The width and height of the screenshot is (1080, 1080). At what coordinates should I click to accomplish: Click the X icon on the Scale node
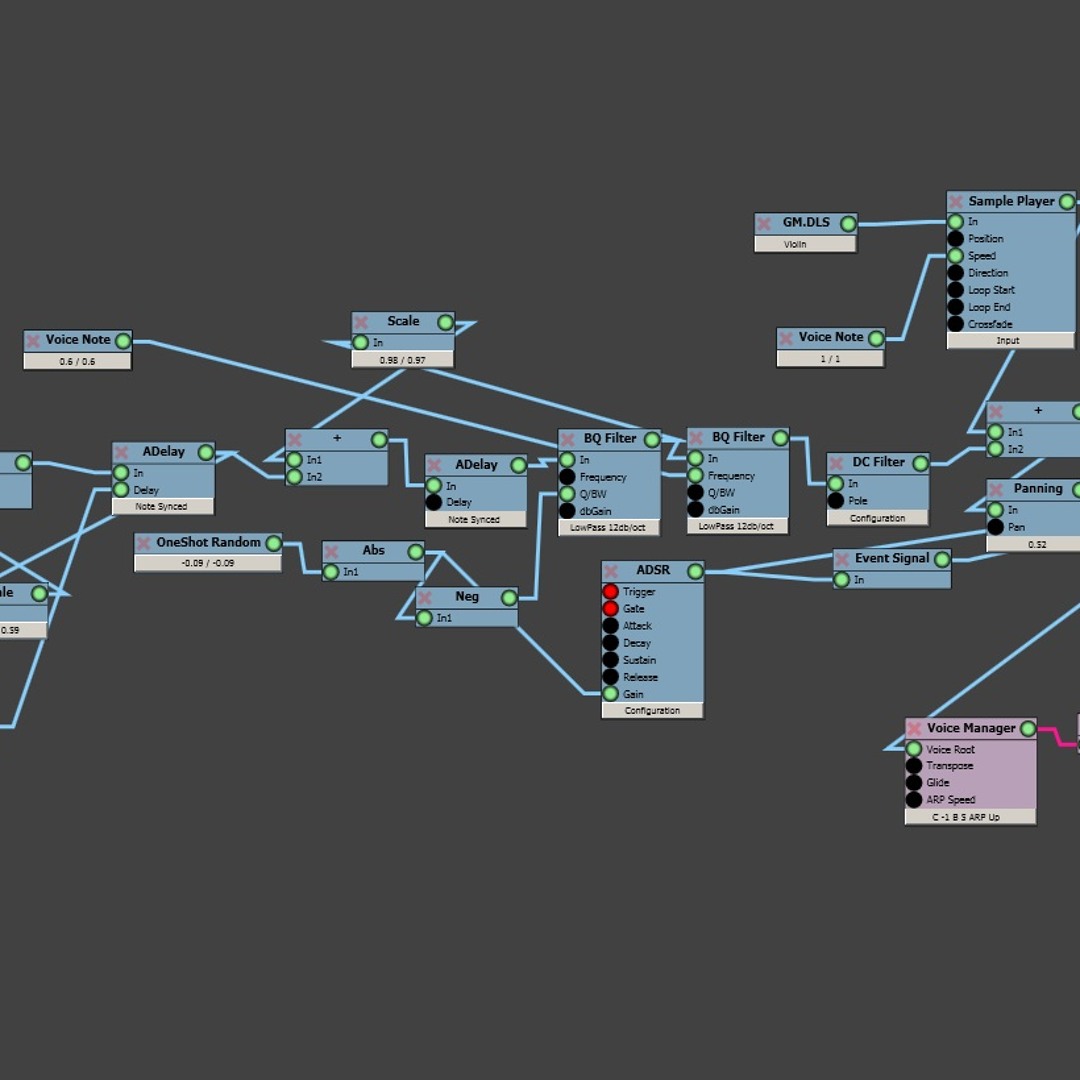362,322
